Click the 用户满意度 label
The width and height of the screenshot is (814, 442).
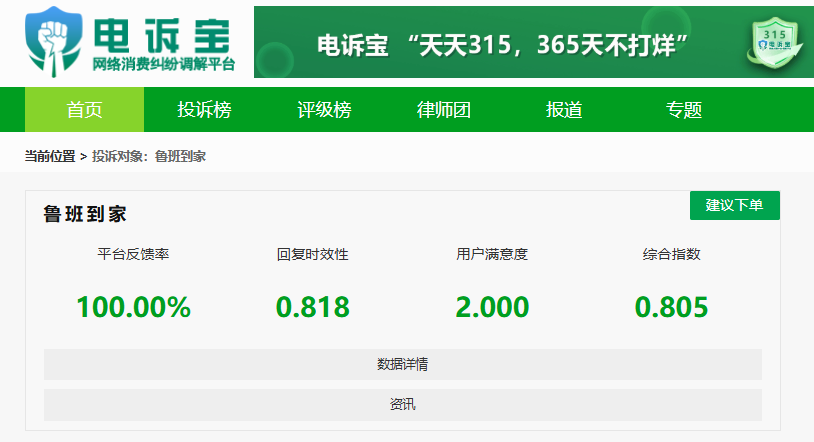coord(492,254)
